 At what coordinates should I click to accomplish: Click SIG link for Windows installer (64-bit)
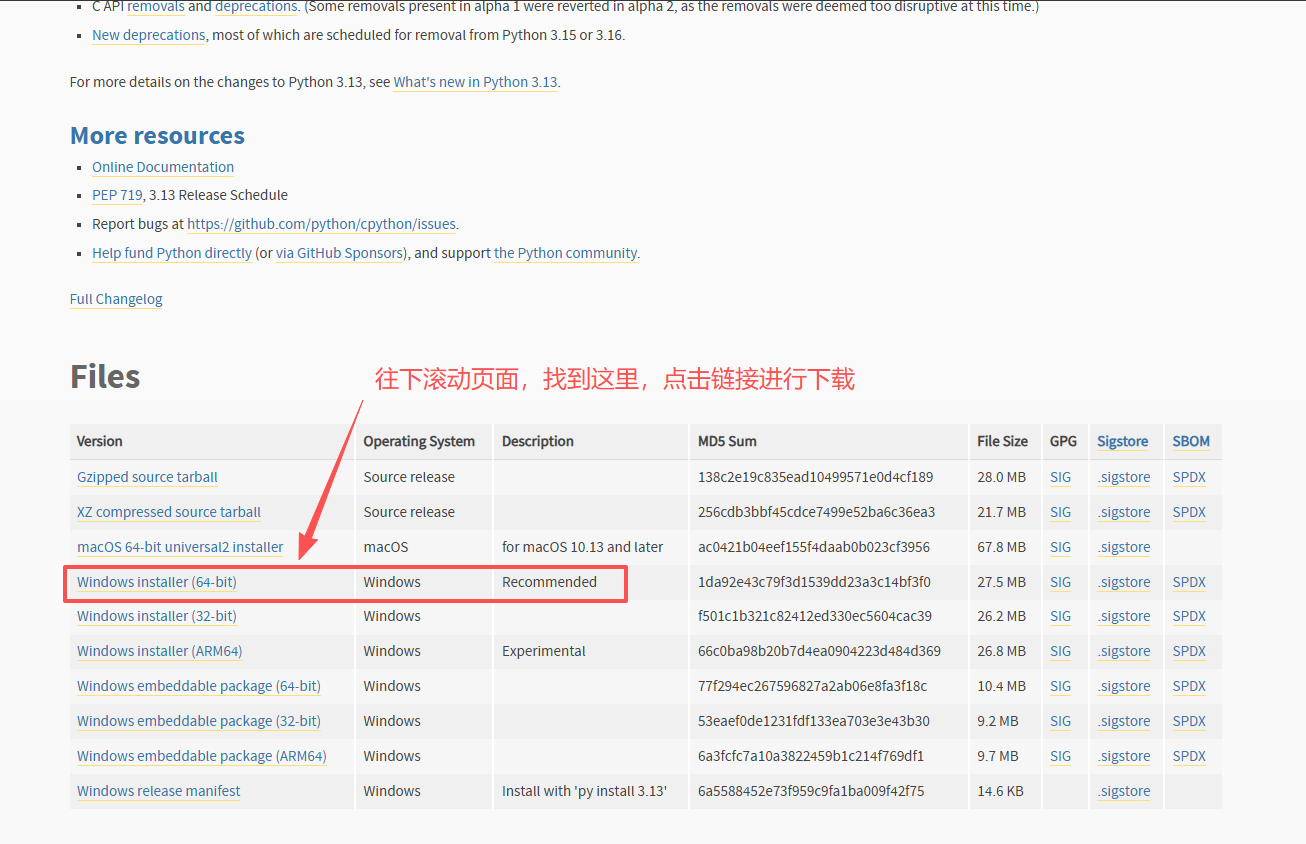(1060, 582)
